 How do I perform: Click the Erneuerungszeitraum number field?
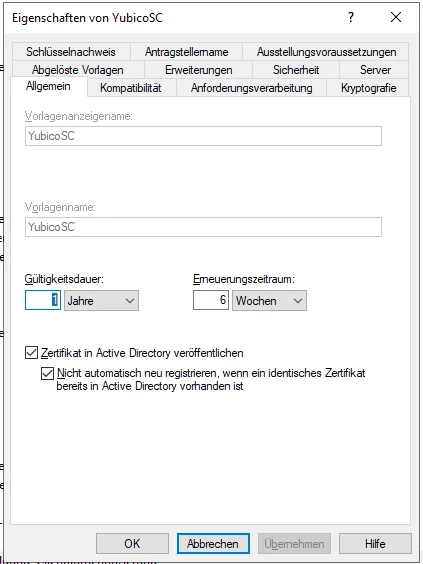tap(211, 300)
